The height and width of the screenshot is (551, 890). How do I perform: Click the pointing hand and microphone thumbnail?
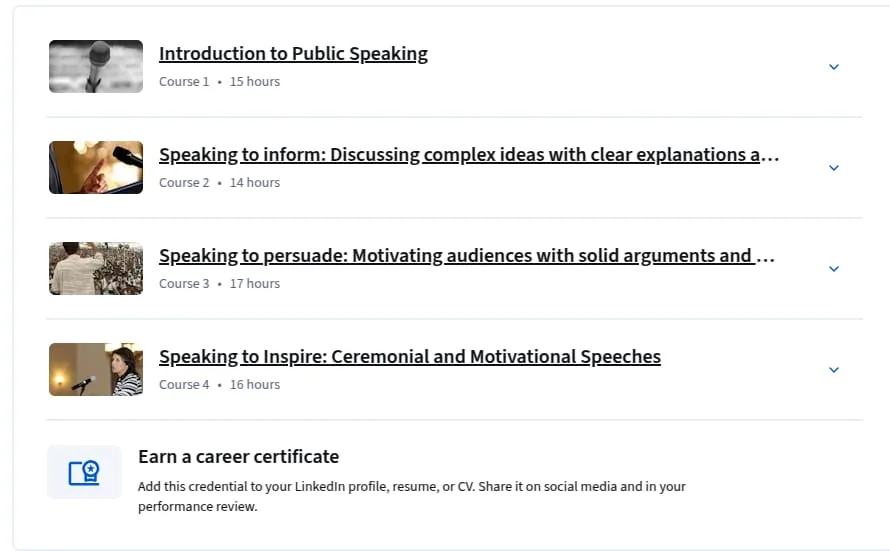click(x=96, y=167)
